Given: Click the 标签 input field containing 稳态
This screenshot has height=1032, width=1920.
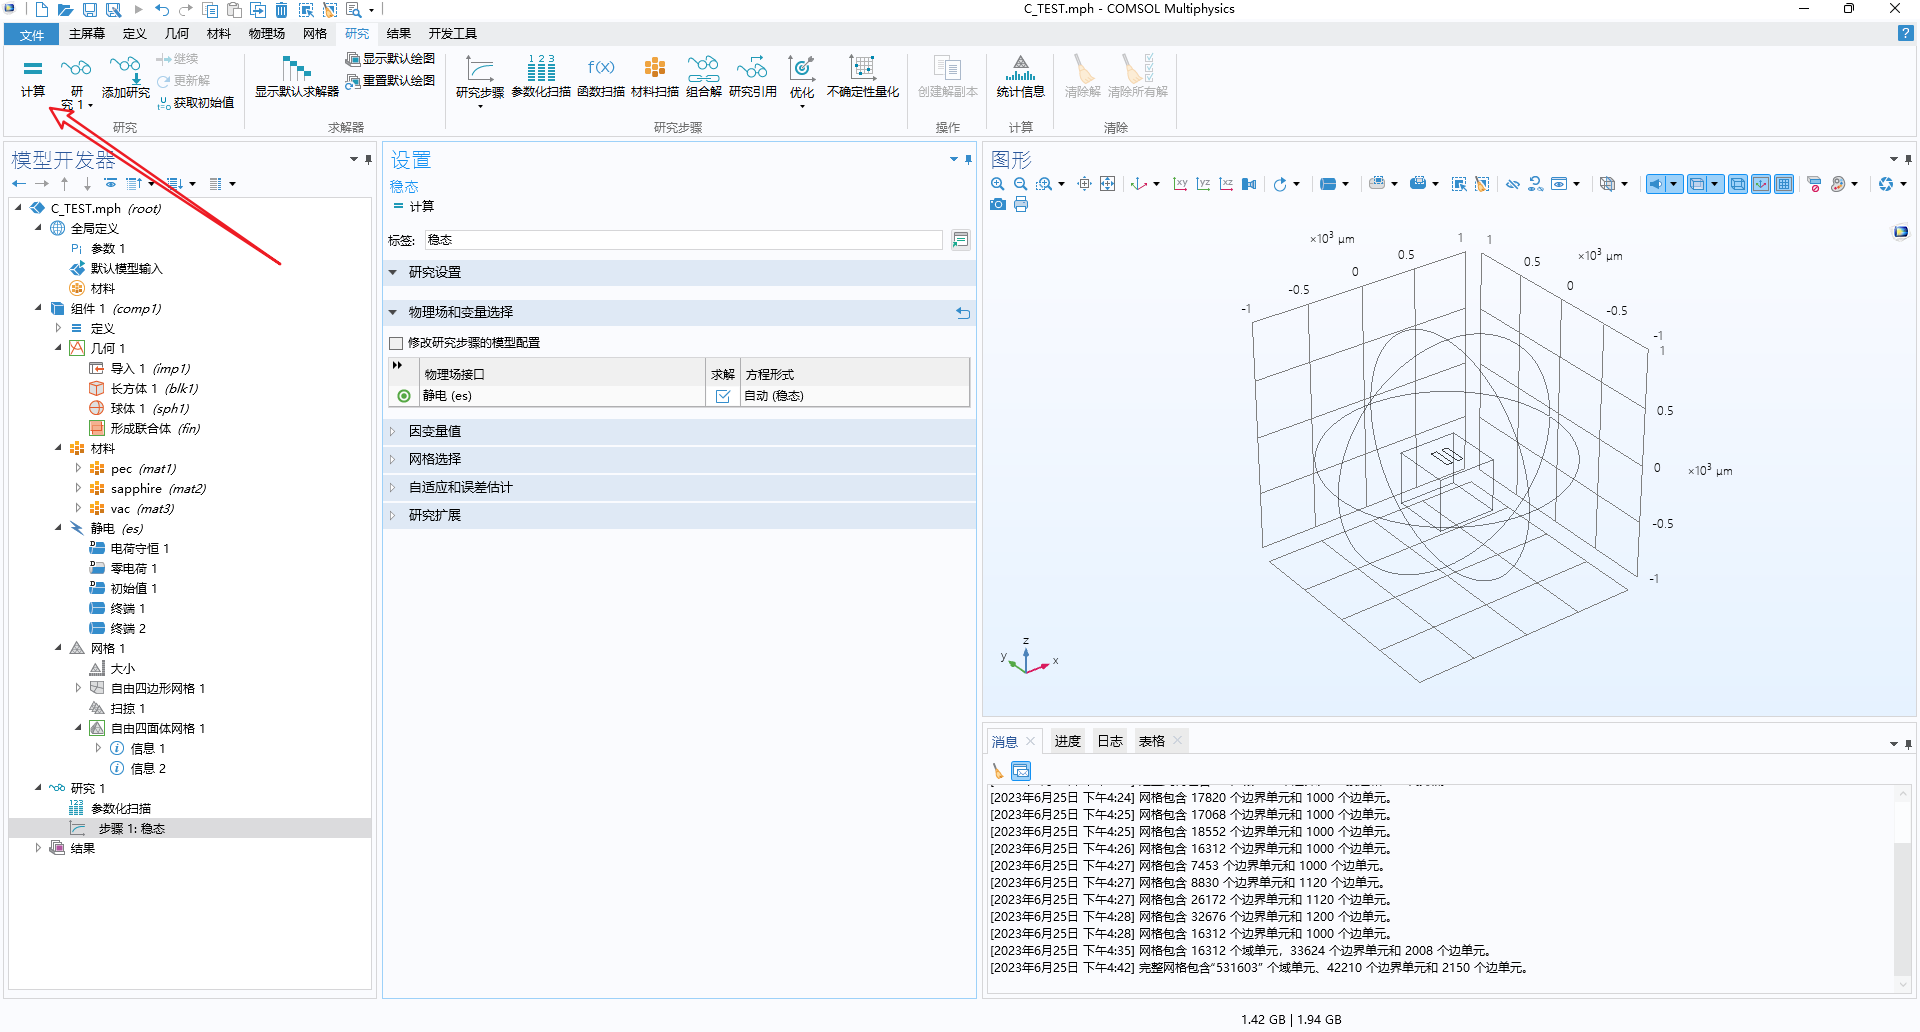Looking at the screenshot, I should [x=683, y=240].
